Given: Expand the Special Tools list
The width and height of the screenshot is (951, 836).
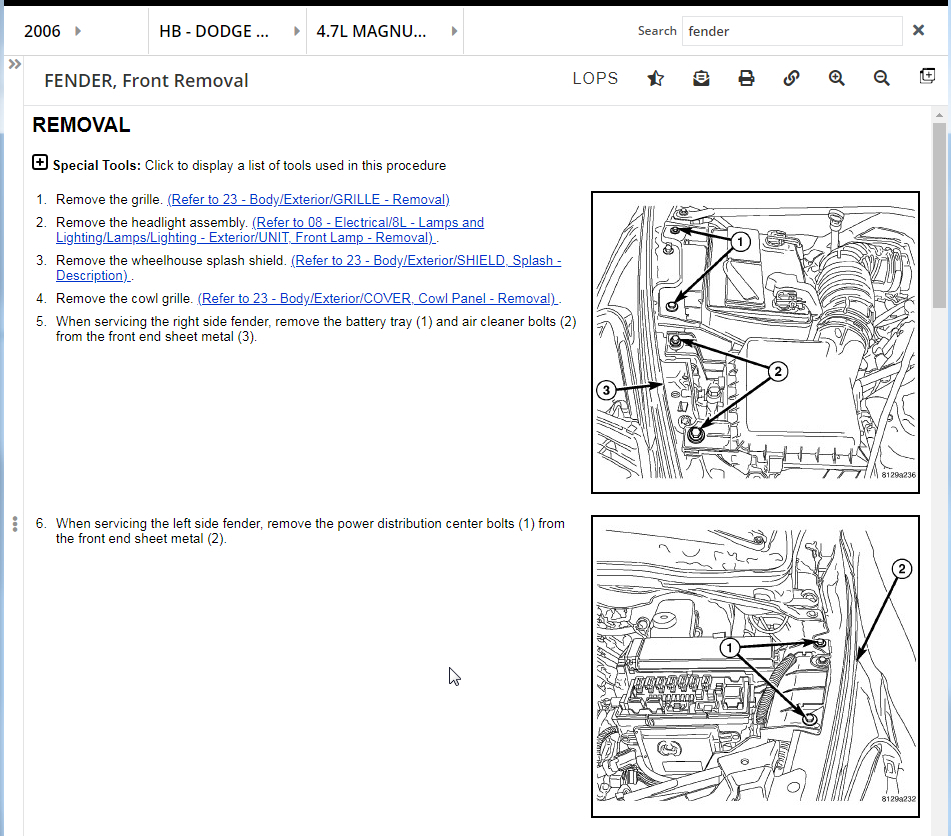Looking at the screenshot, I should (40, 162).
